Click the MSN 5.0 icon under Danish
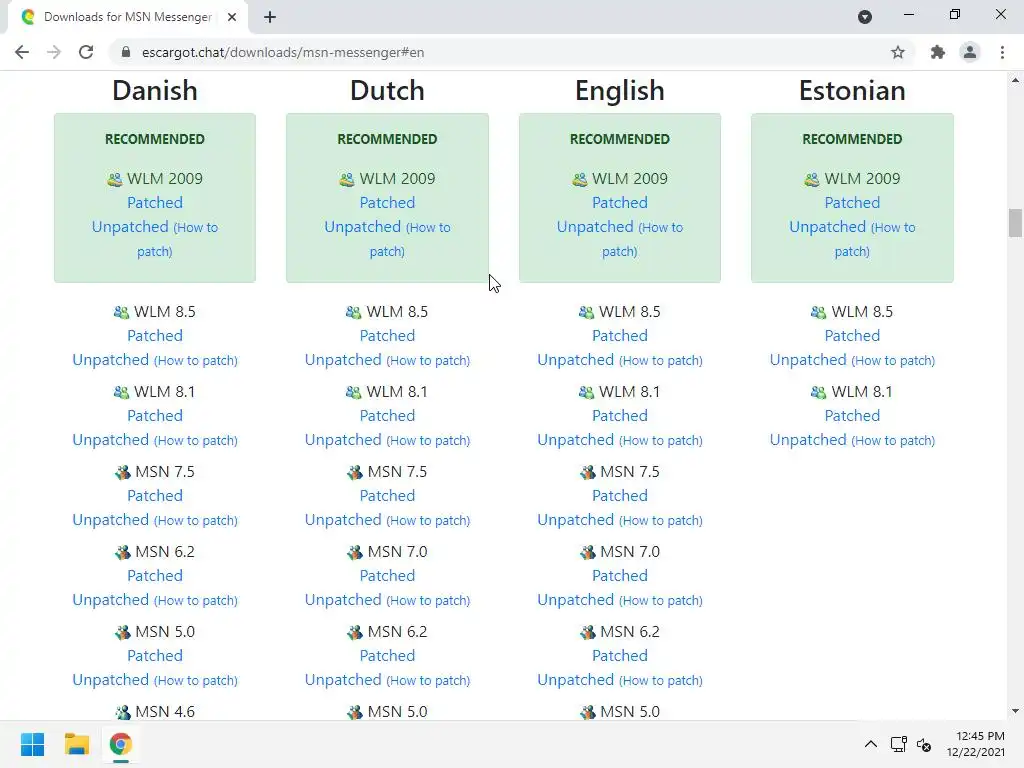The width and height of the screenshot is (1024, 768). click(x=122, y=632)
